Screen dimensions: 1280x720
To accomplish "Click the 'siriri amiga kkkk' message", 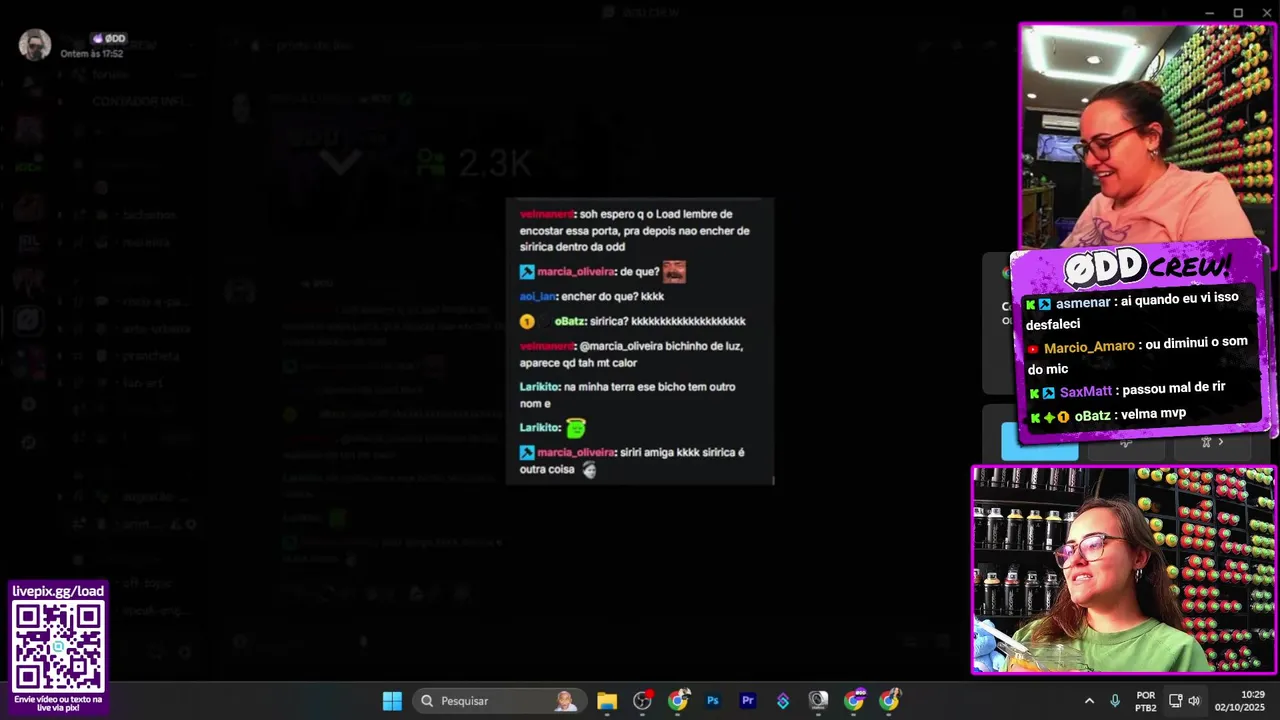I will coord(633,460).
